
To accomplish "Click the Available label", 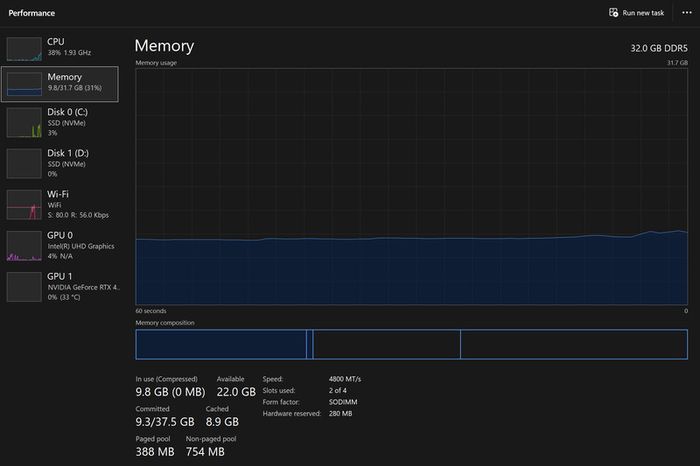I will pos(230,379).
